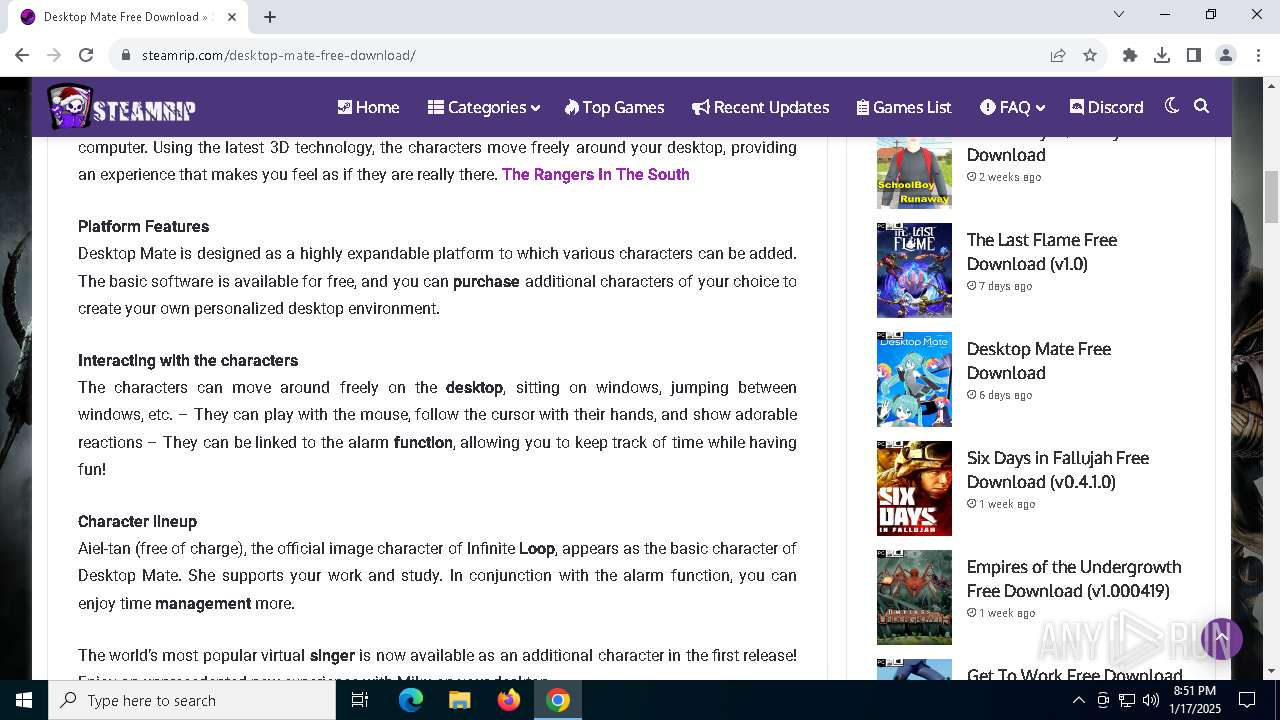Image resolution: width=1280 pixels, height=720 pixels.
Task: Toggle dark mode moon icon
Action: [x=1172, y=106]
